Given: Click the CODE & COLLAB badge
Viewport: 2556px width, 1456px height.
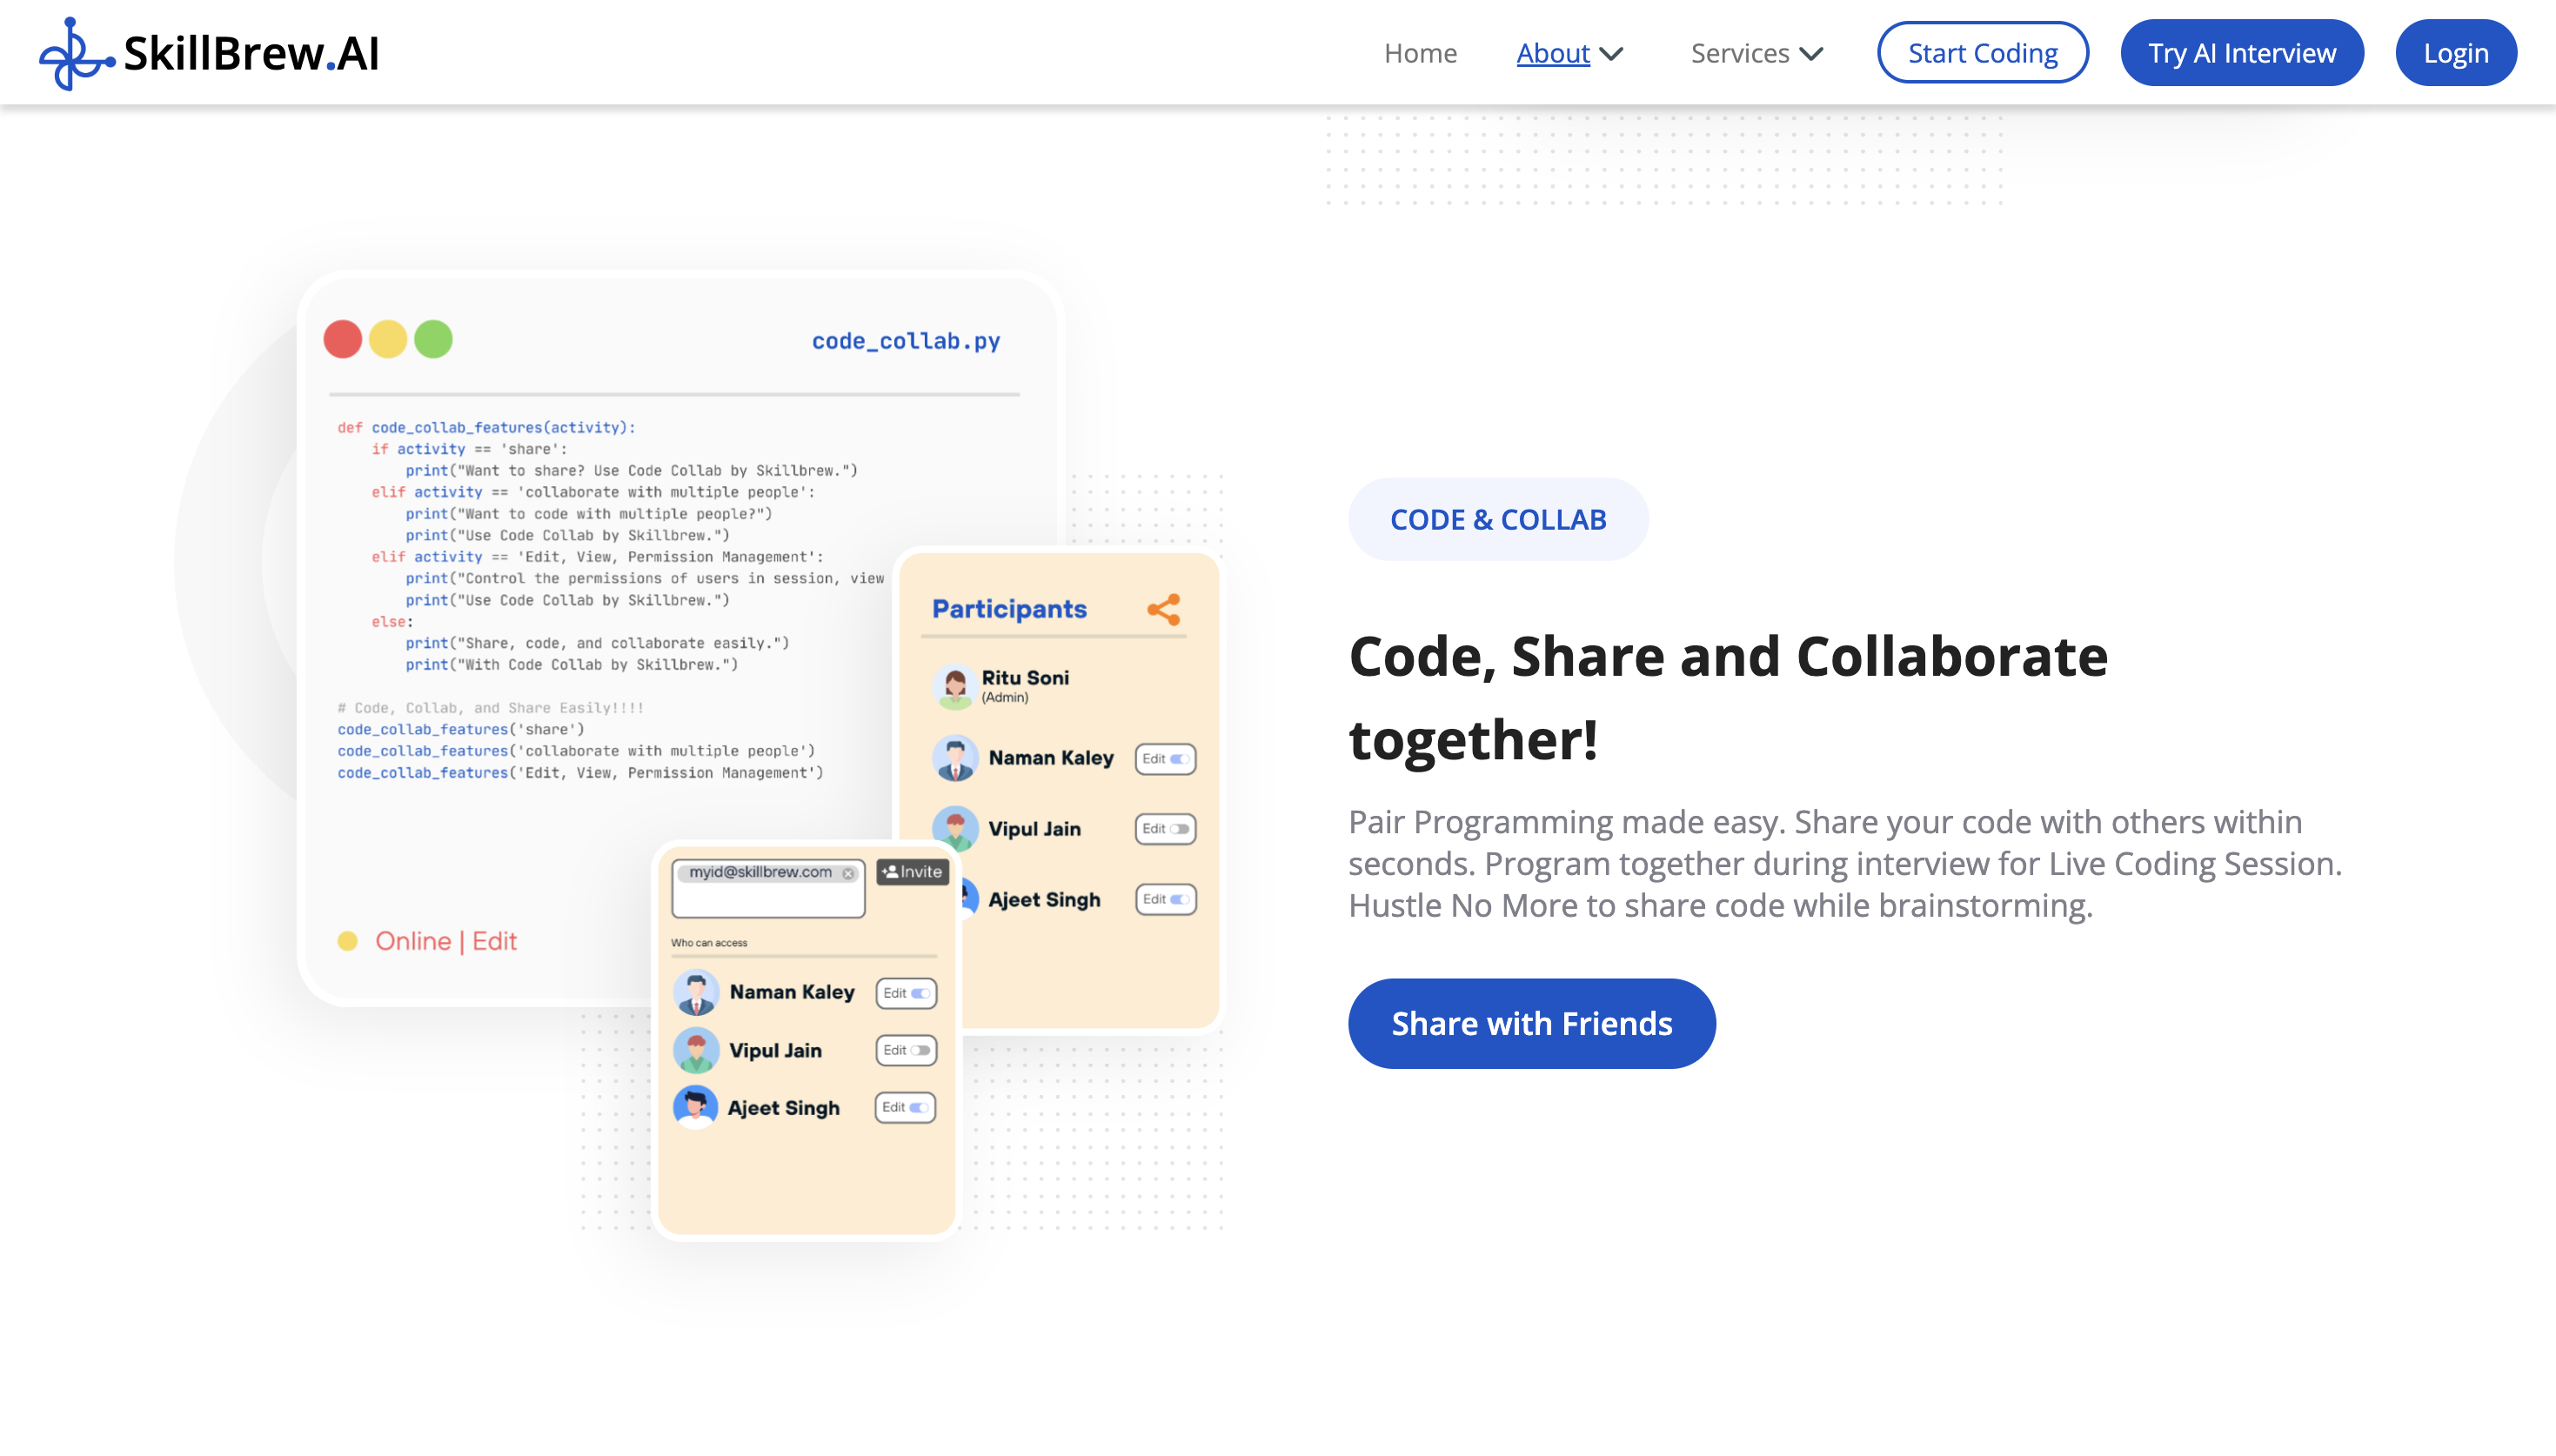Looking at the screenshot, I should point(1497,519).
